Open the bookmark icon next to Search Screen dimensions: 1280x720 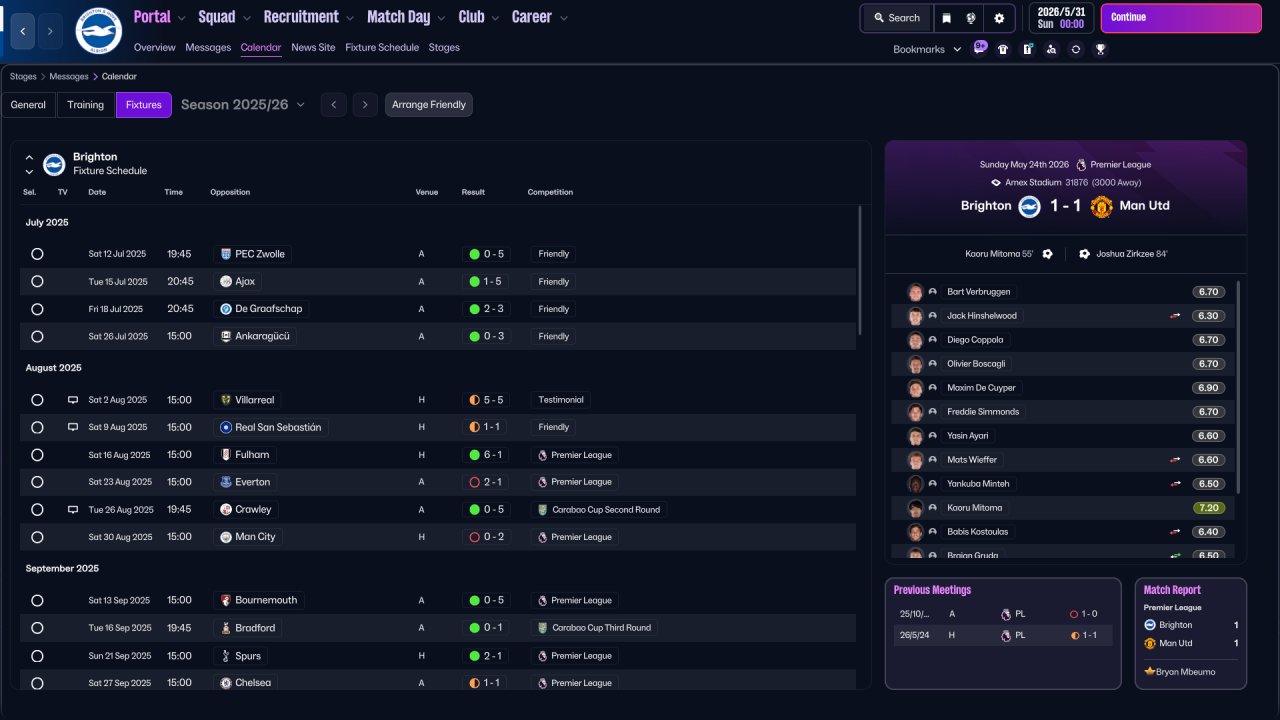coord(946,18)
